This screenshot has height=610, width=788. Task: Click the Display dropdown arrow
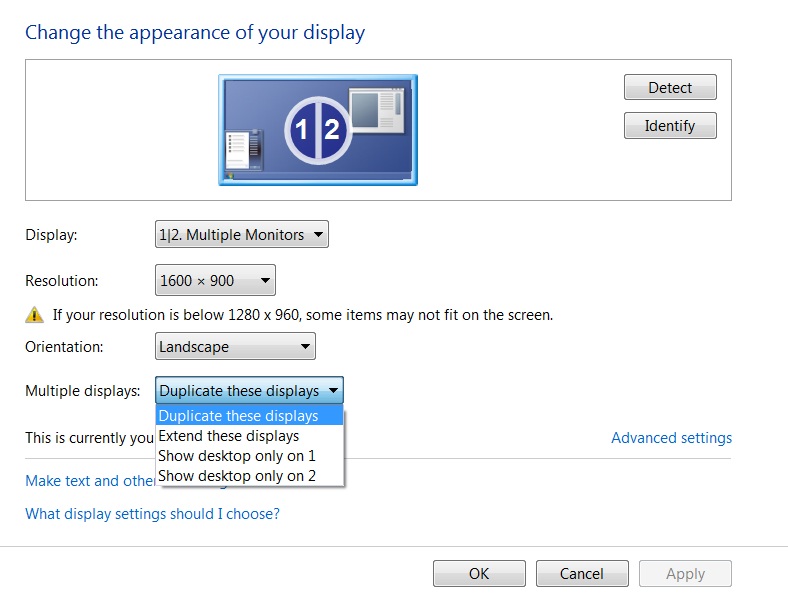click(x=317, y=235)
